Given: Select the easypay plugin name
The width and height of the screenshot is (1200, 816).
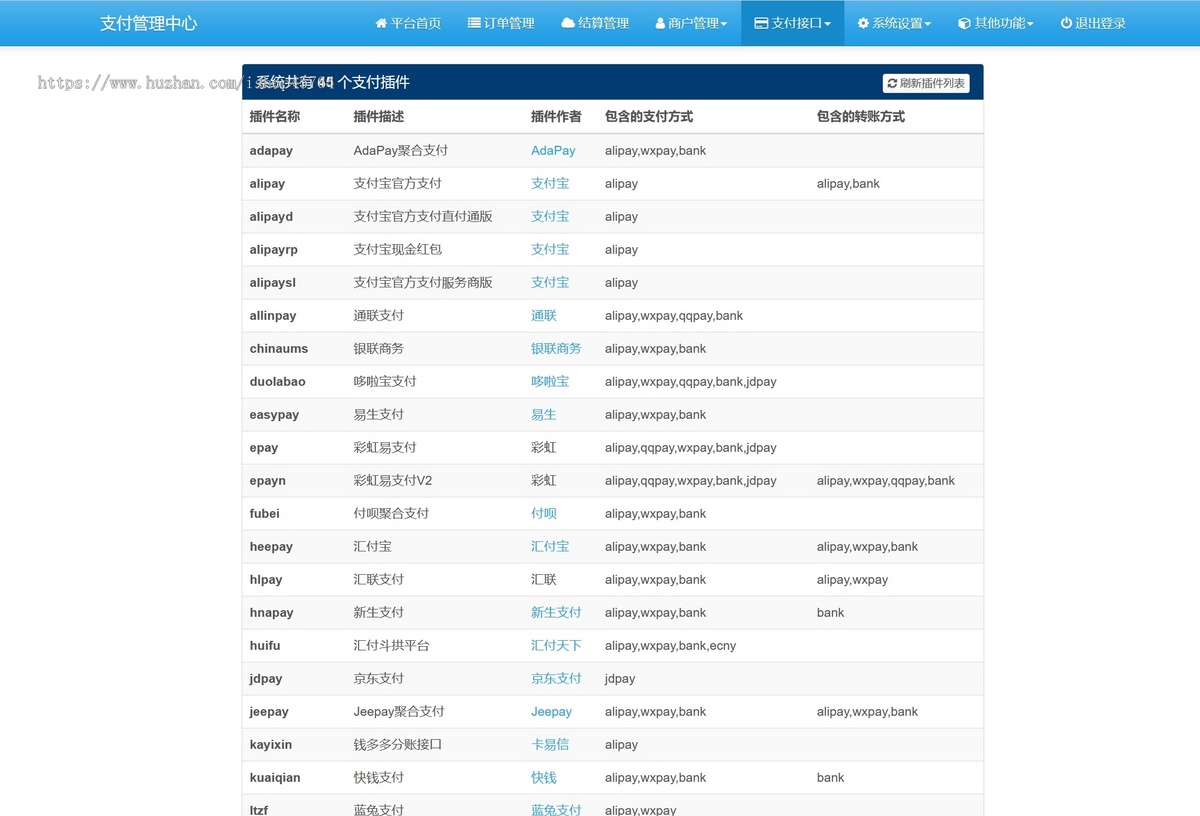Looking at the screenshot, I should pos(275,415).
